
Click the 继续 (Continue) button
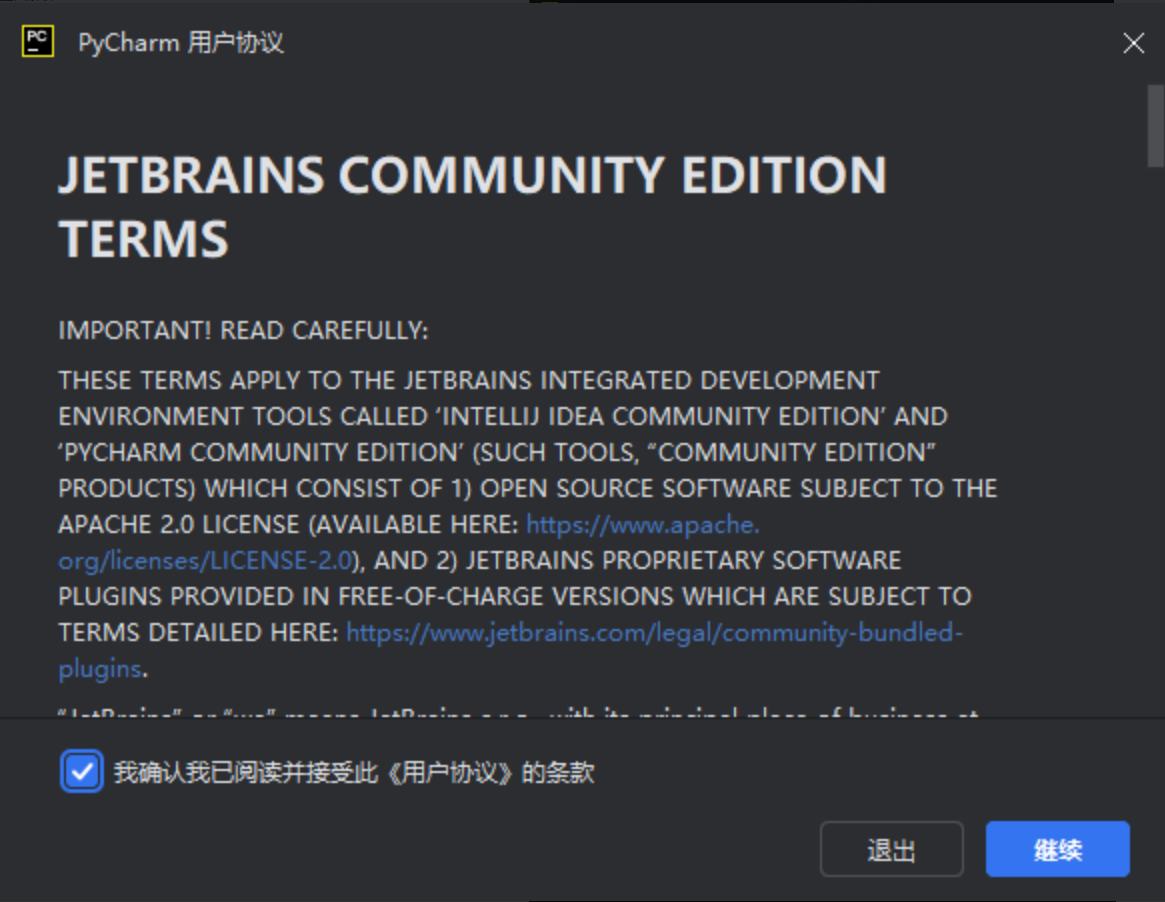pos(1057,849)
